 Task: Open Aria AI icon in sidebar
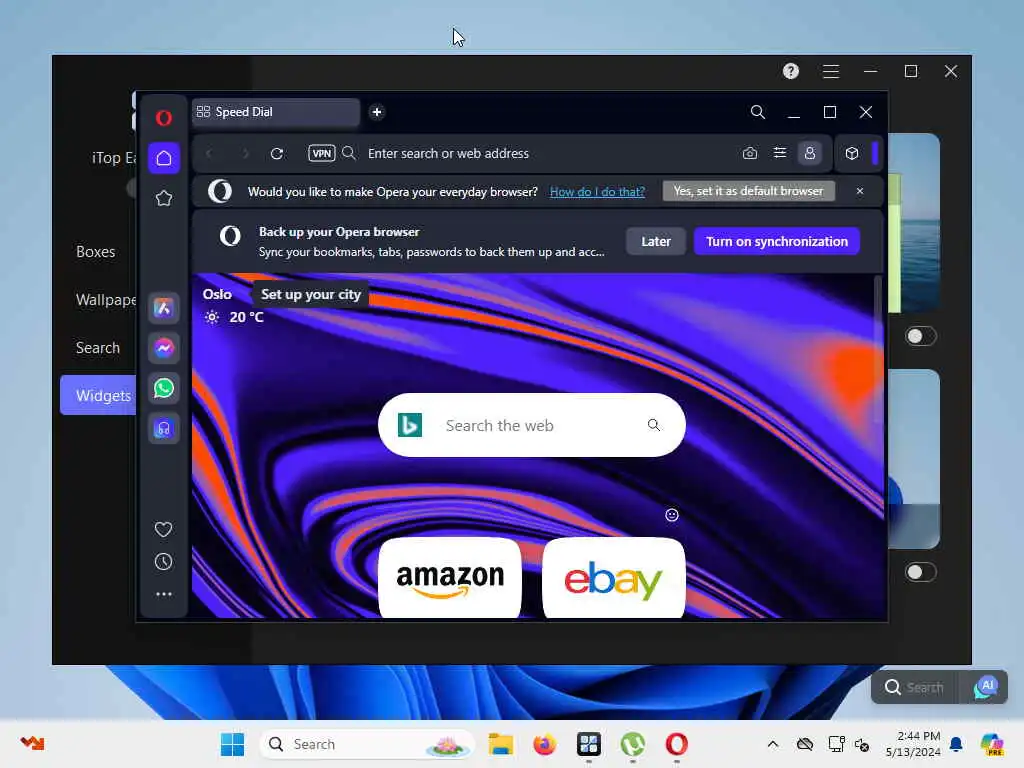point(164,308)
